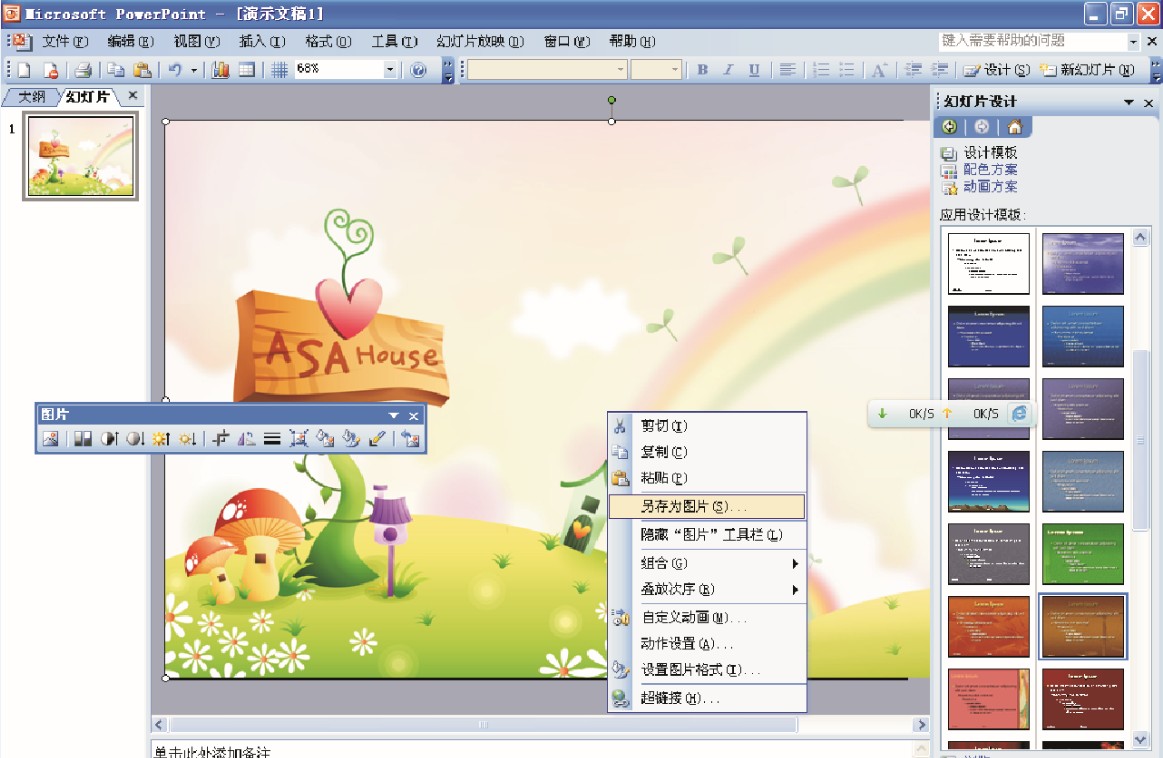The image size is (1163, 758).
Task: Switch to the 大纲 tab
Action: tap(31, 96)
